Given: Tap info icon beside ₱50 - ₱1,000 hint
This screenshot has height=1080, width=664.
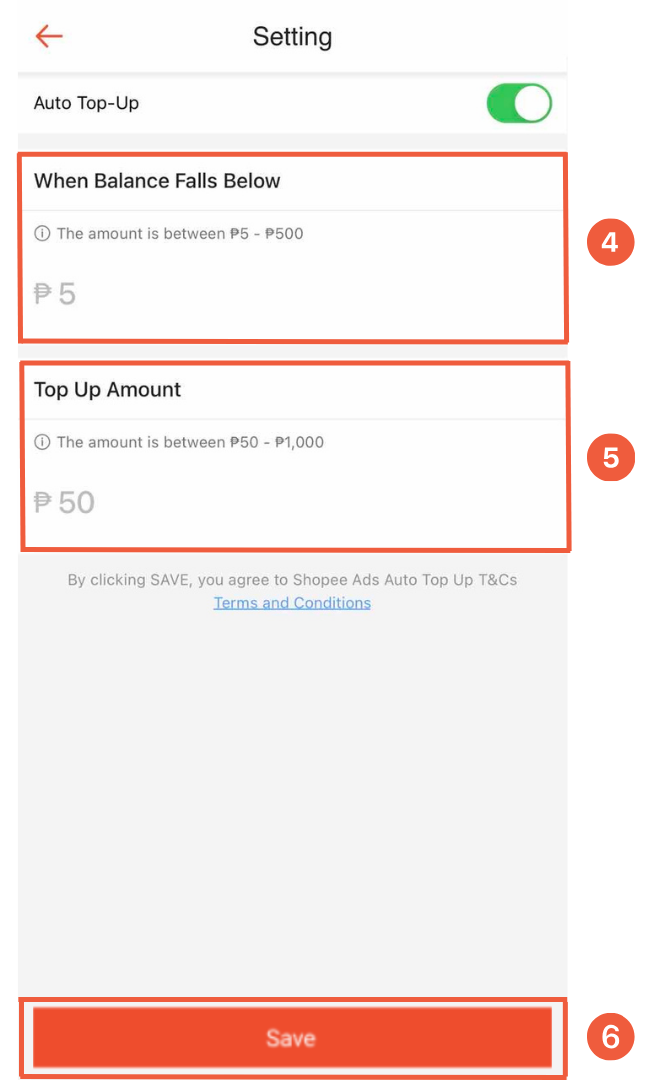Looking at the screenshot, I should click(42, 442).
